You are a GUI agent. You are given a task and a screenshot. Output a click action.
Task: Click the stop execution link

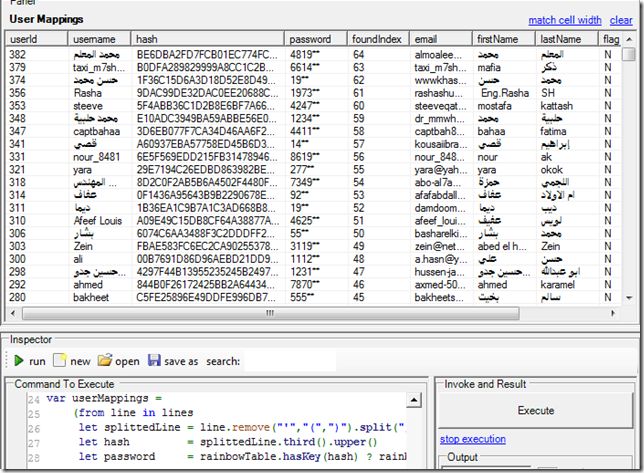coord(472,439)
